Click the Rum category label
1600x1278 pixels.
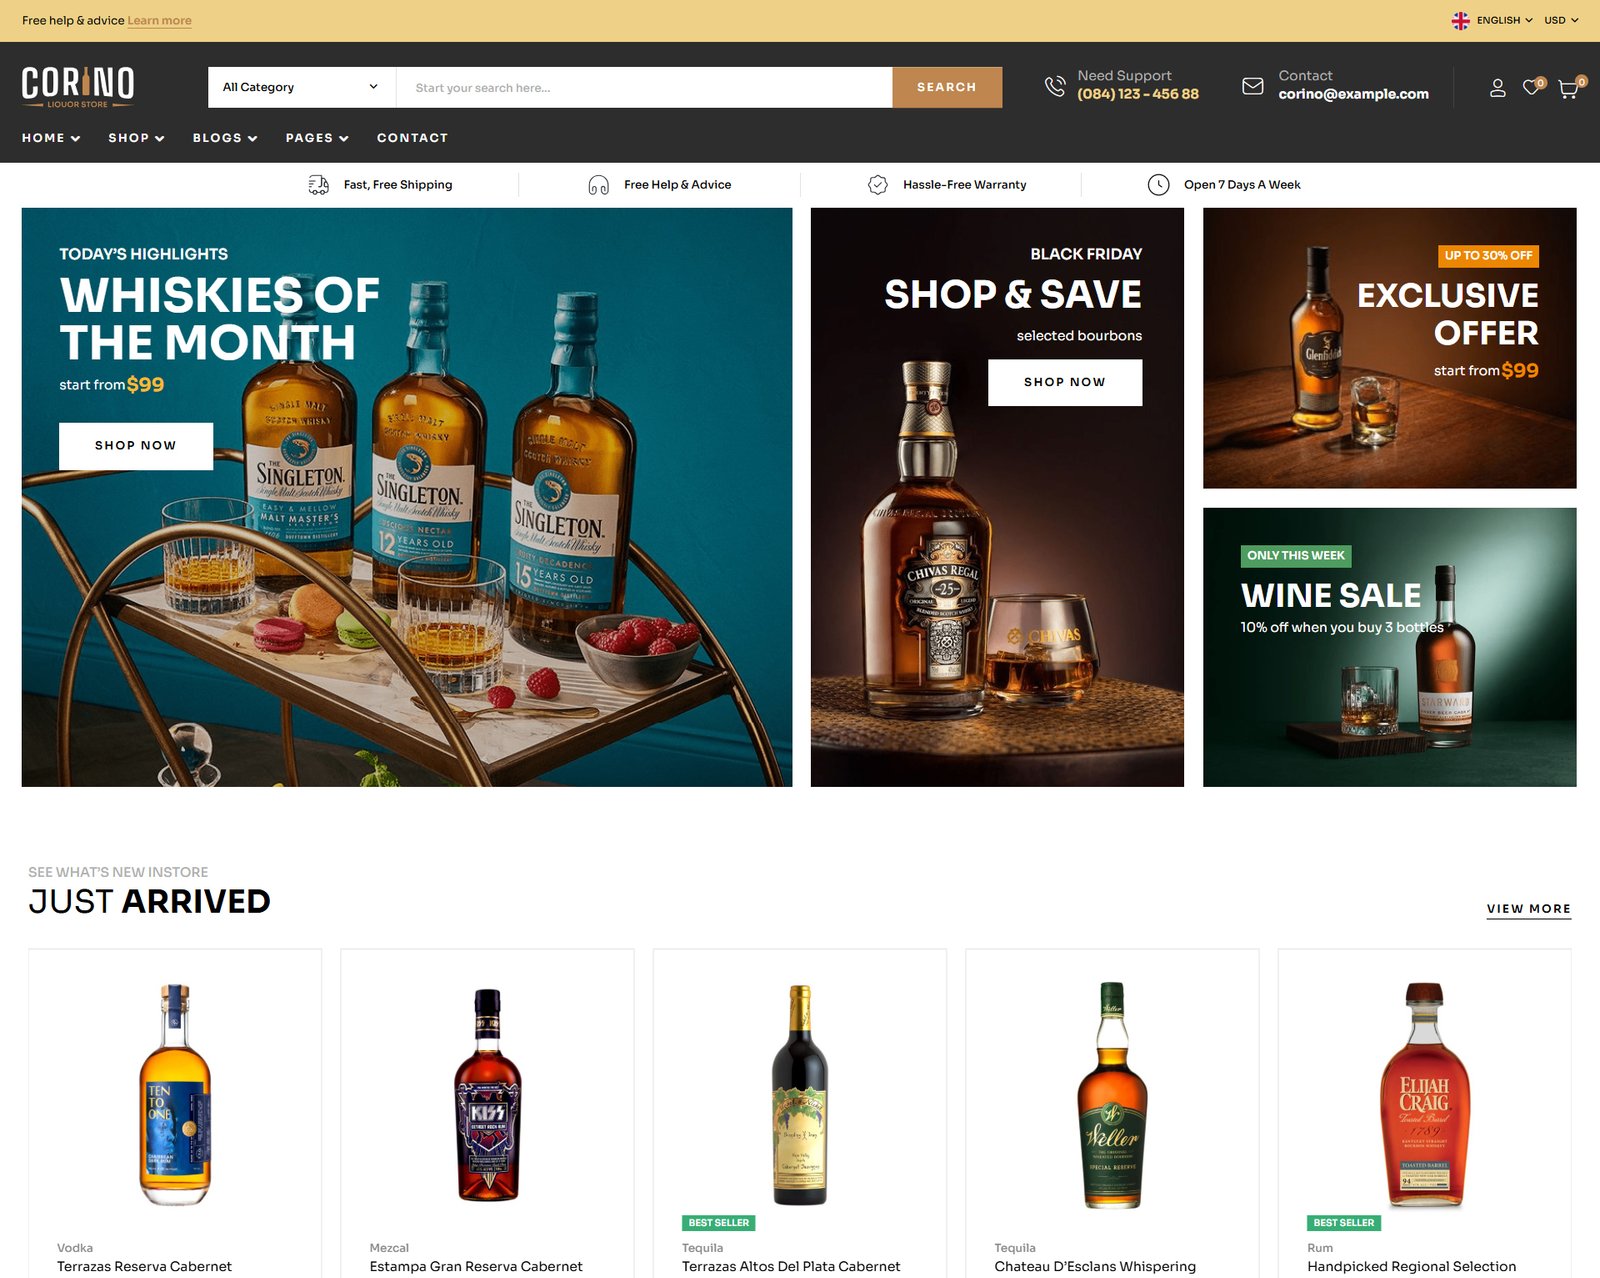coord(1320,1248)
